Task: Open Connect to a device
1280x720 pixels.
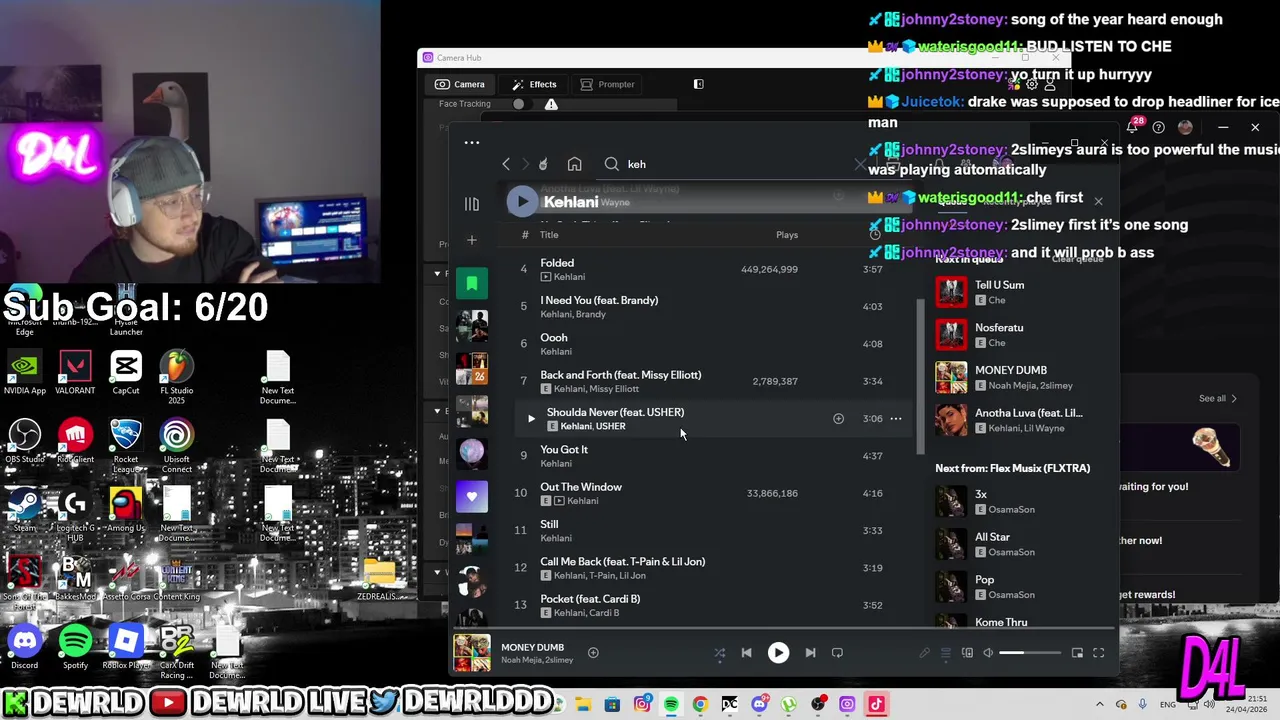Action: click(x=967, y=653)
